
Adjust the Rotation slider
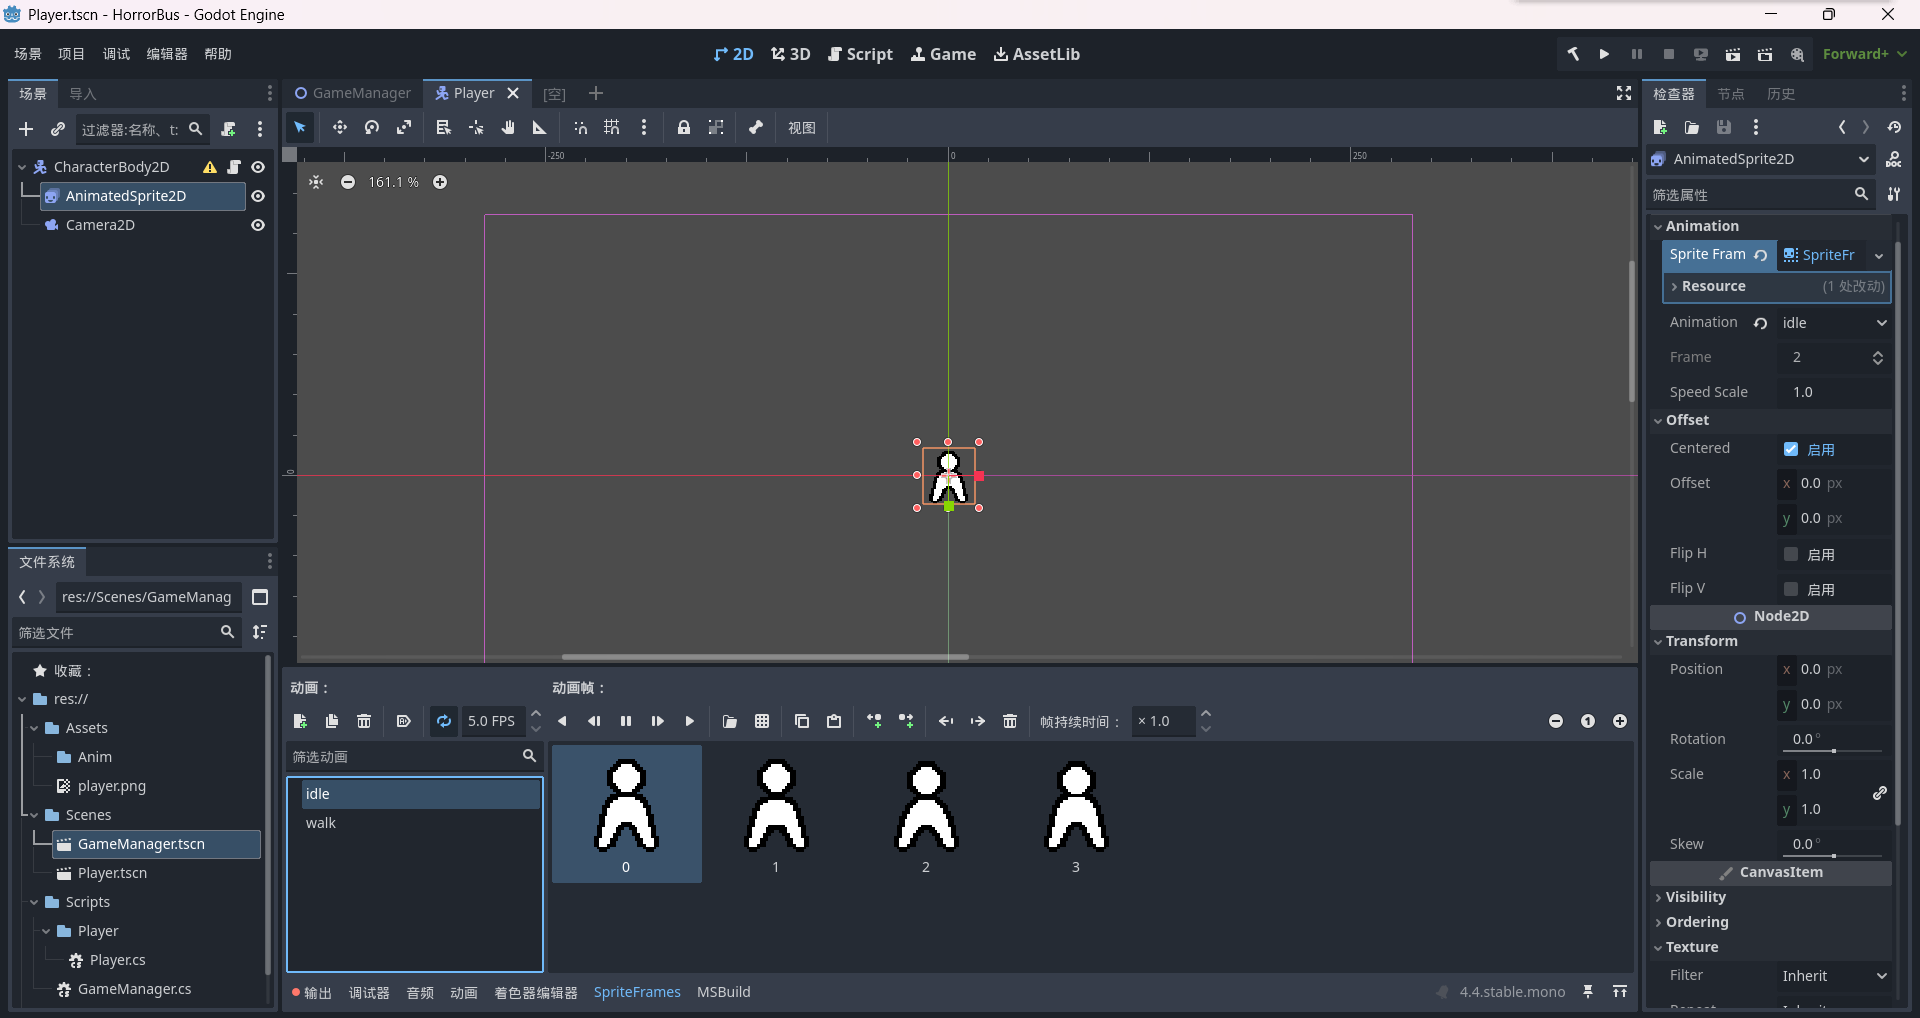[1832, 751]
